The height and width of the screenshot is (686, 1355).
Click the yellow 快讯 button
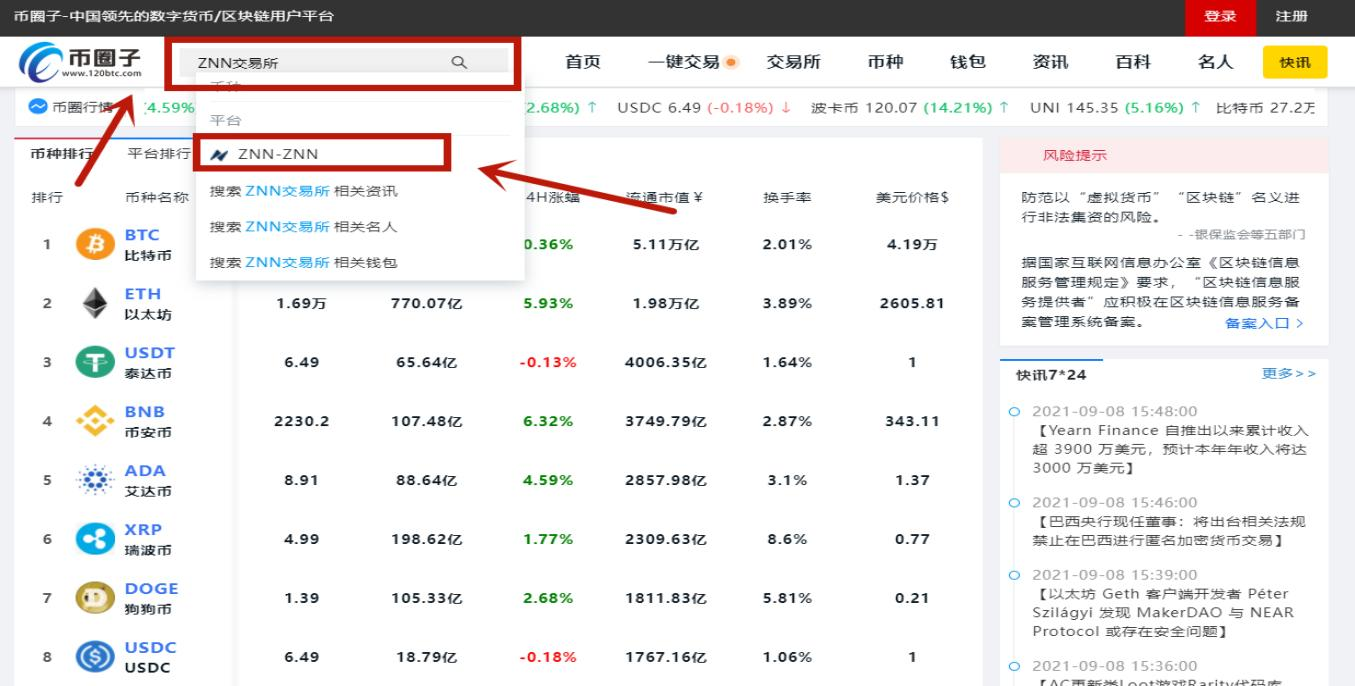click(1295, 62)
